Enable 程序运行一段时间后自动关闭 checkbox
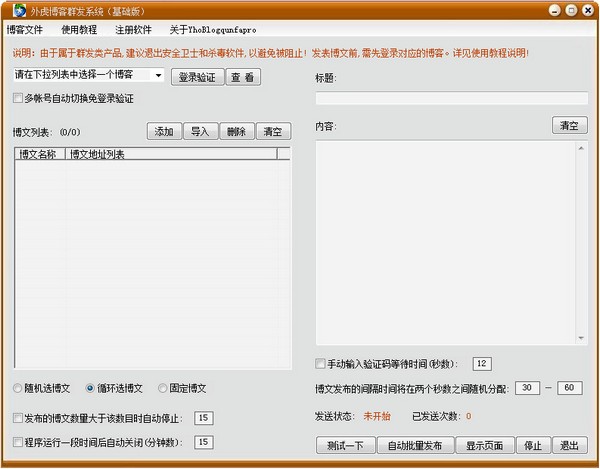600x469 pixels. coord(18,442)
